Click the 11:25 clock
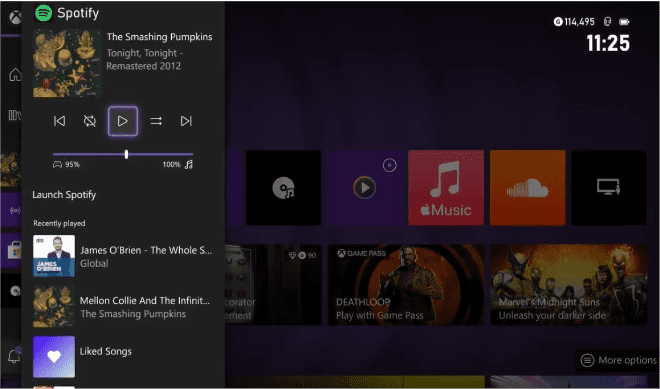The image size is (660, 389). 608,43
